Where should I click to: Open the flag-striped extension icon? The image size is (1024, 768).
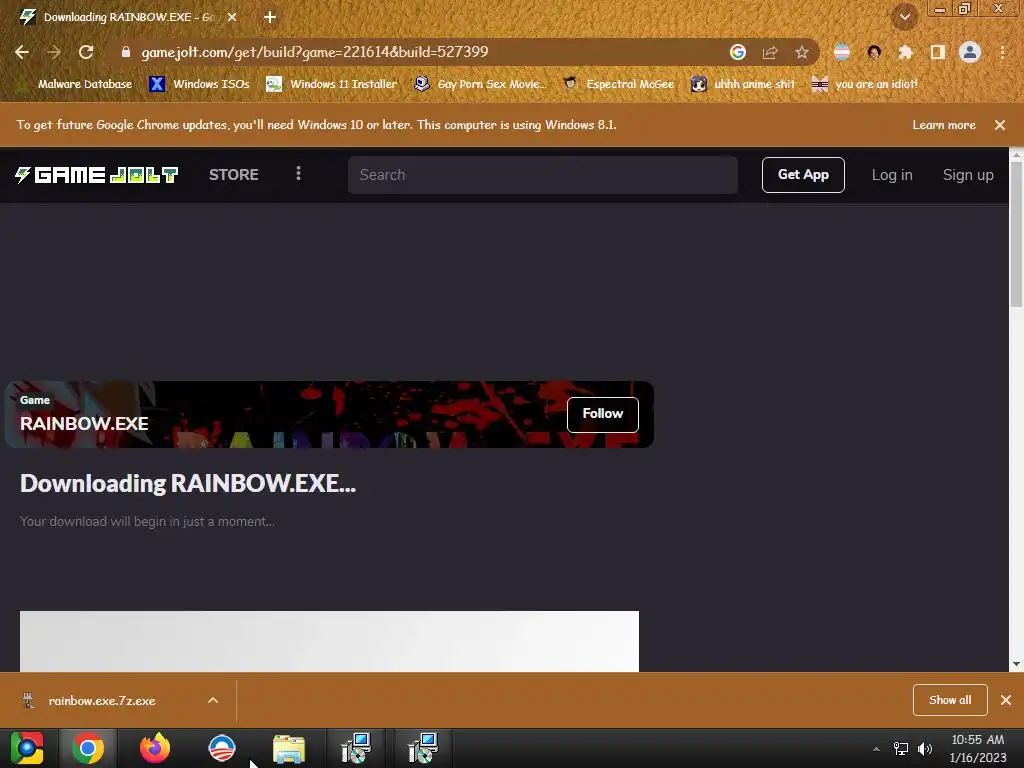pyautogui.click(x=842, y=52)
